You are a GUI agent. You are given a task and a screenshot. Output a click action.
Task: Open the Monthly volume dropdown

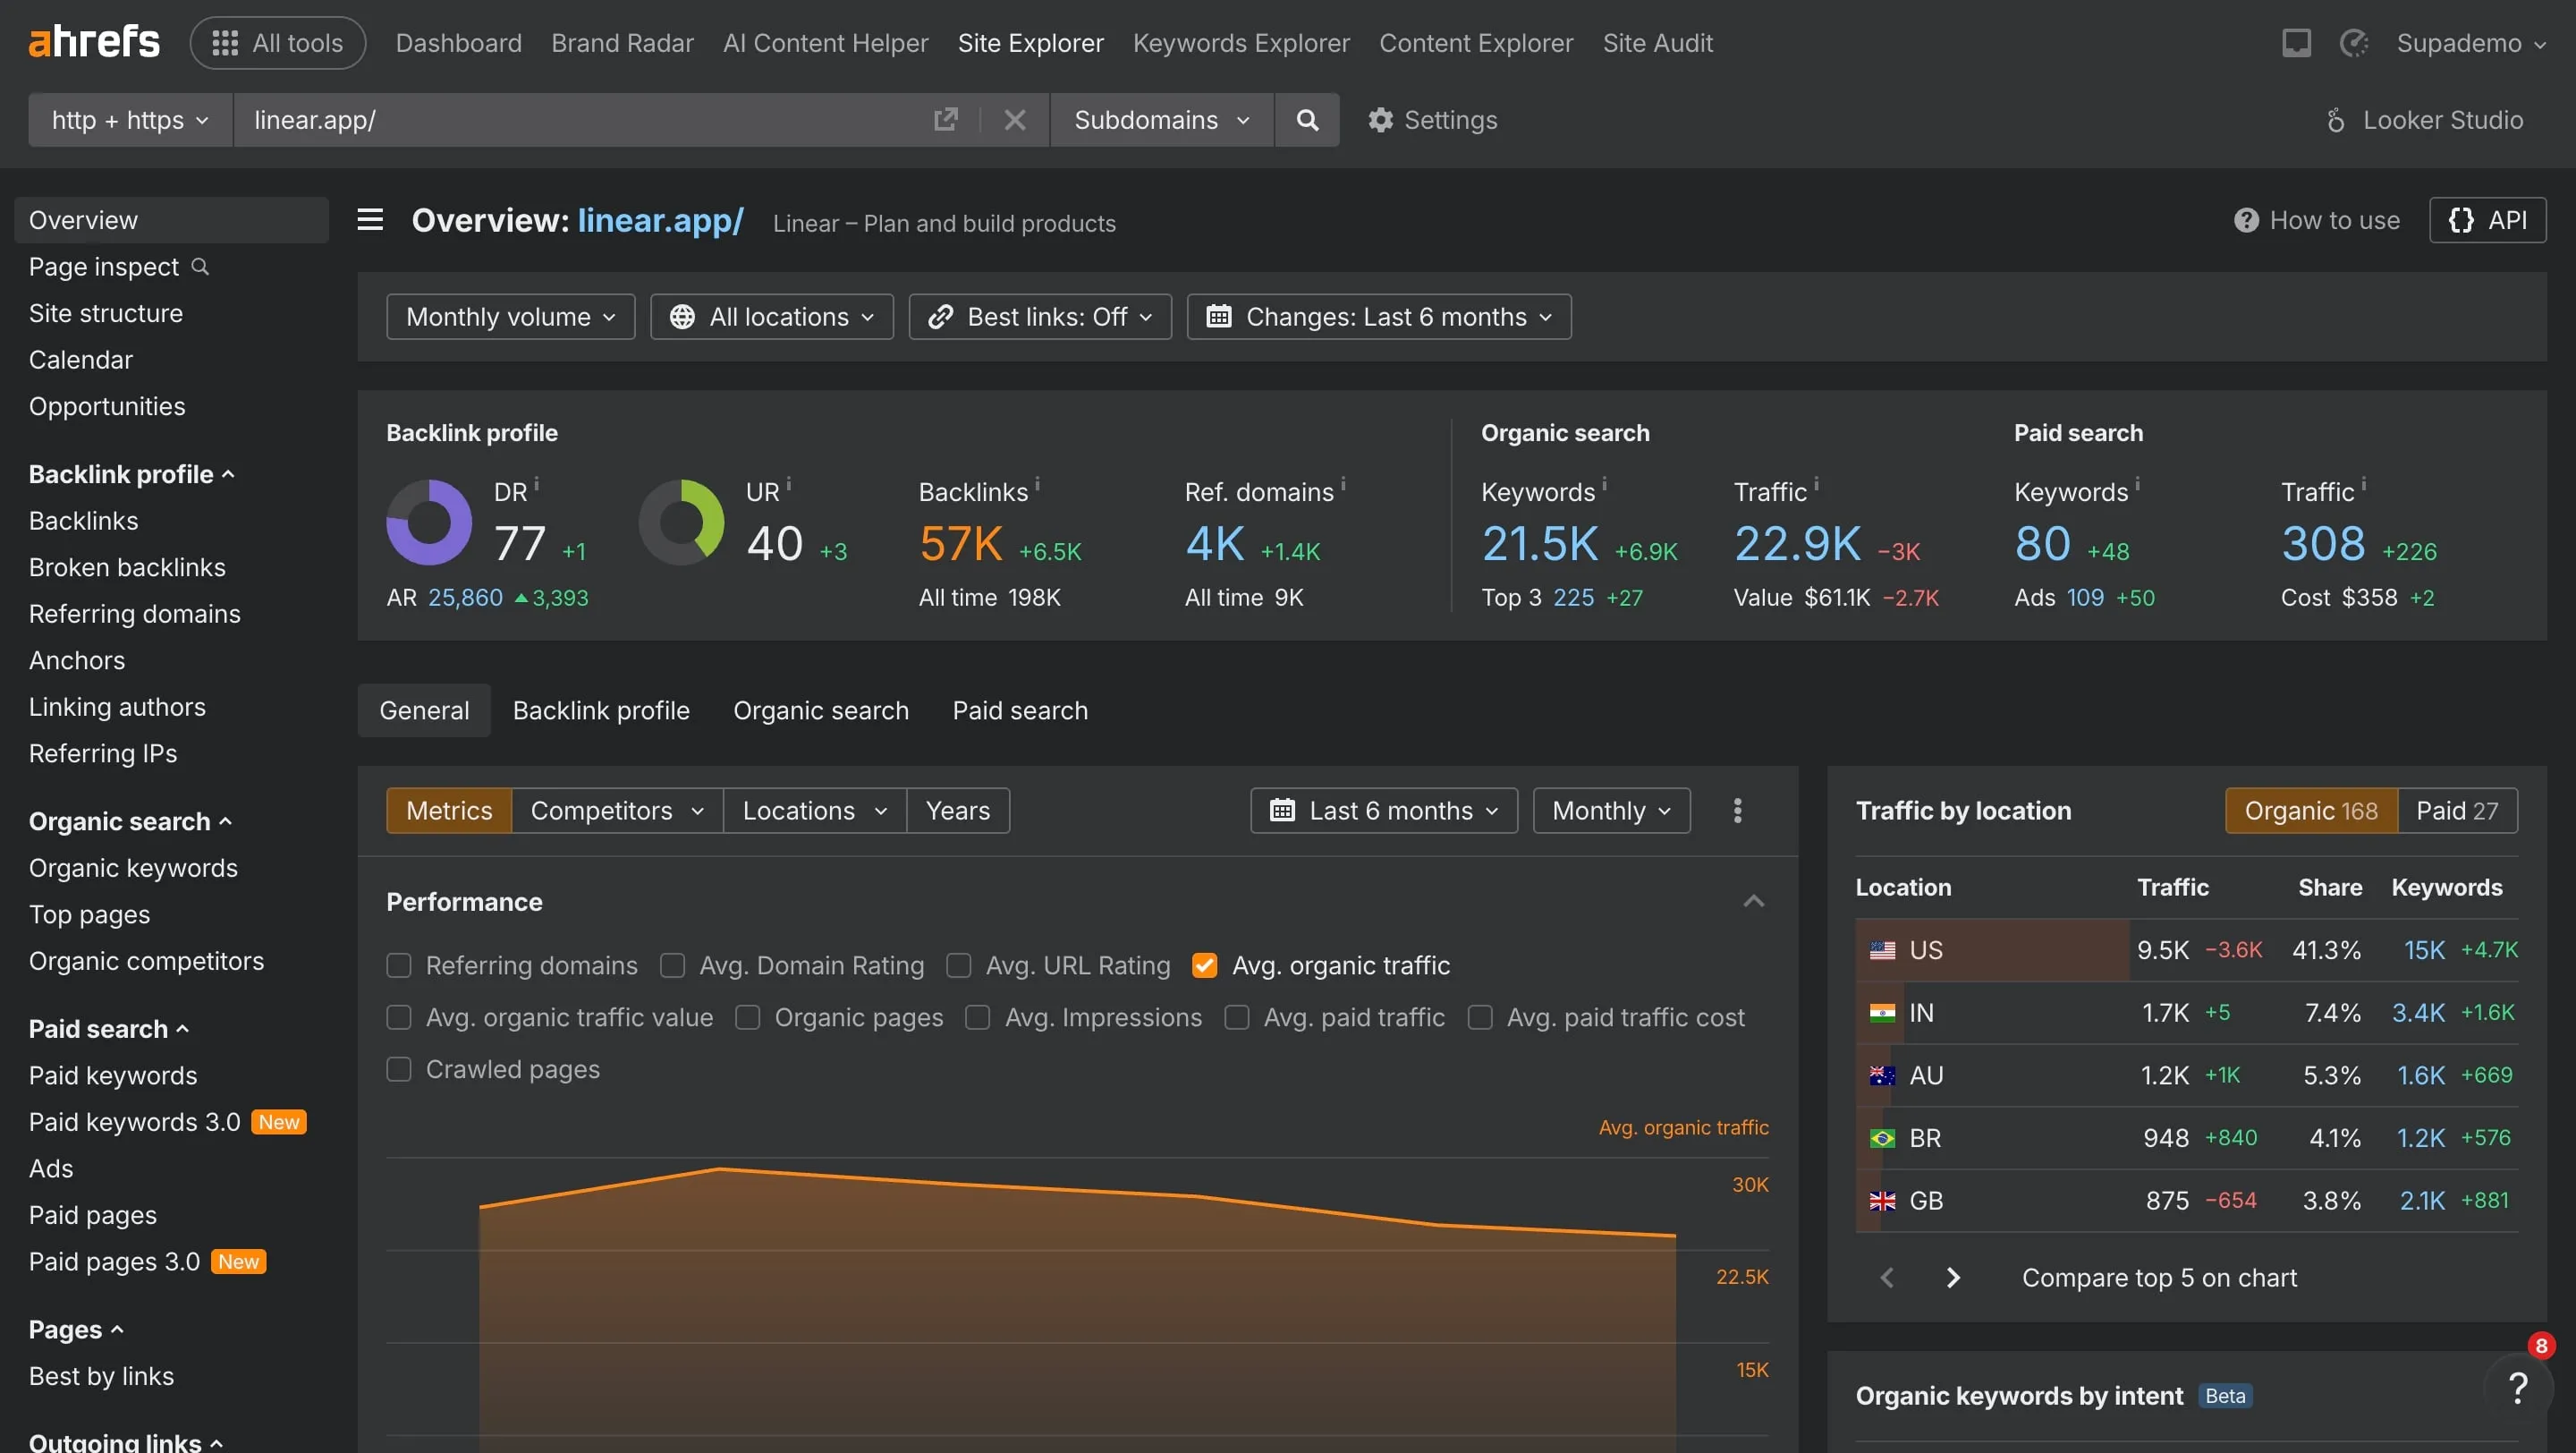(x=510, y=317)
